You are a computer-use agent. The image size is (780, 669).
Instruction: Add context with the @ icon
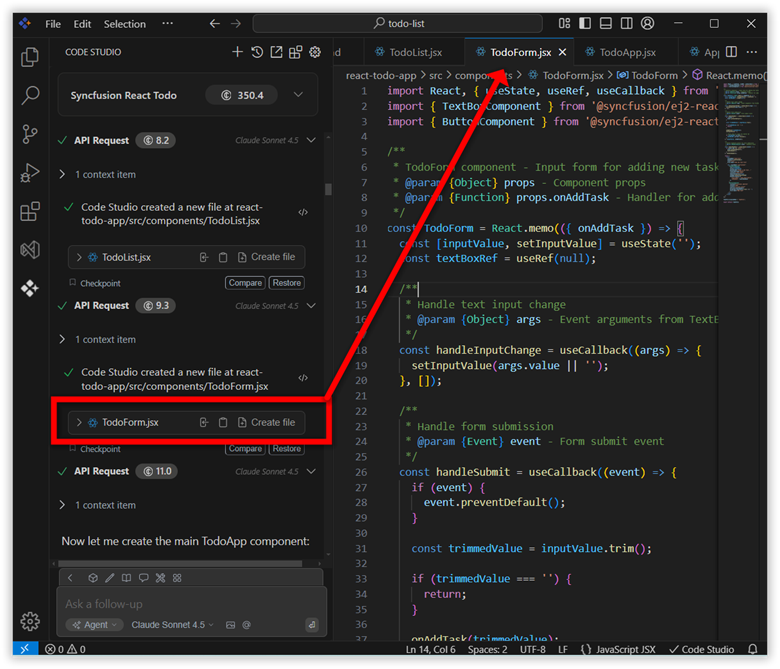click(x=247, y=625)
